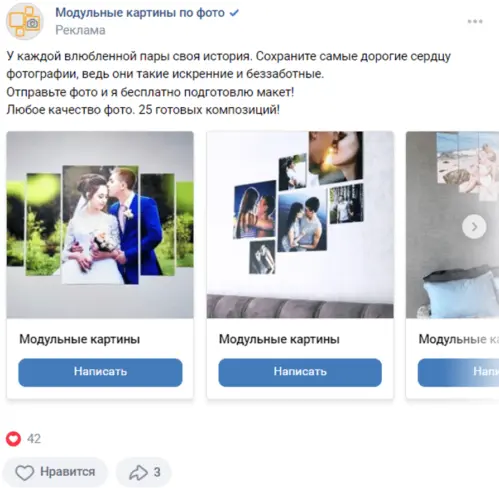Click the share count 3
The image size is (499, 488).
pos(157,472)
